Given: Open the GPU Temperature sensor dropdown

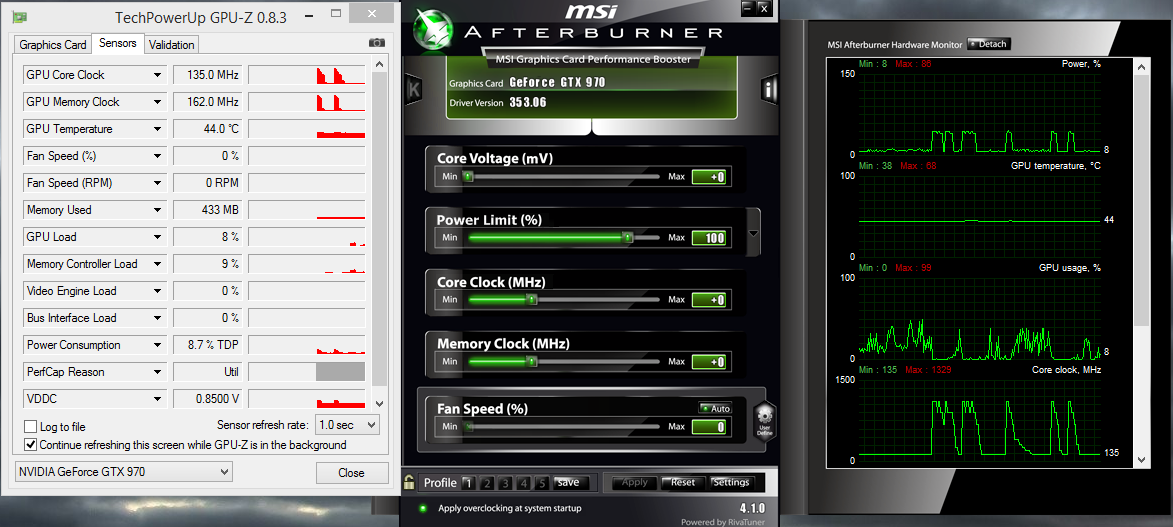Looking at the screenshot, I should pyautogui.click(x=157, y=129).
